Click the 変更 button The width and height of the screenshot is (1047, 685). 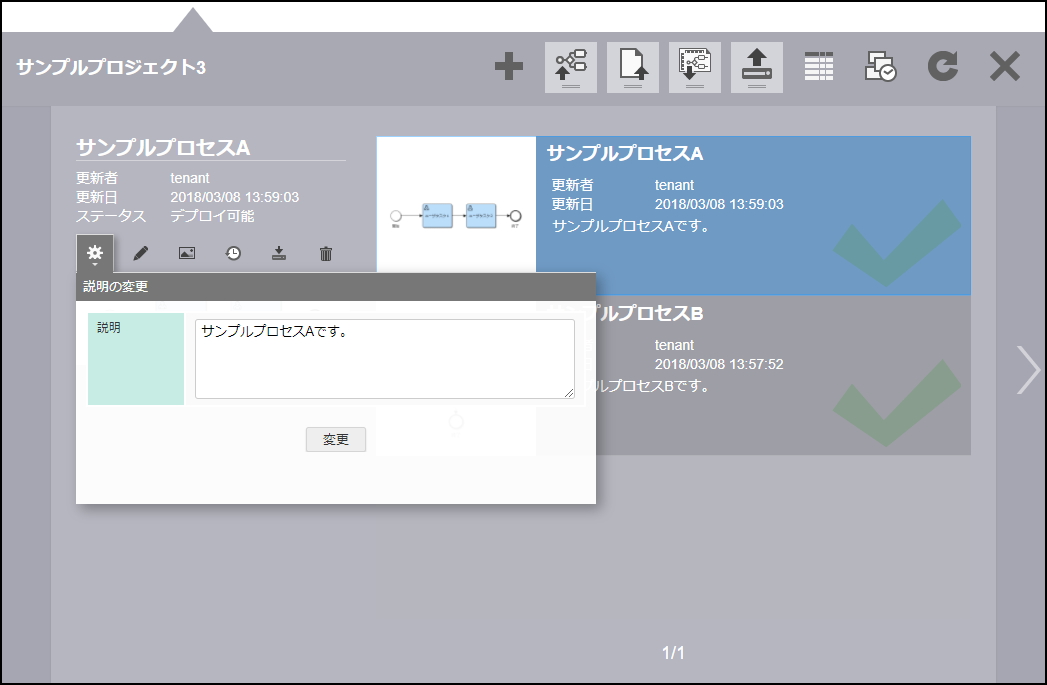(336, 439)
